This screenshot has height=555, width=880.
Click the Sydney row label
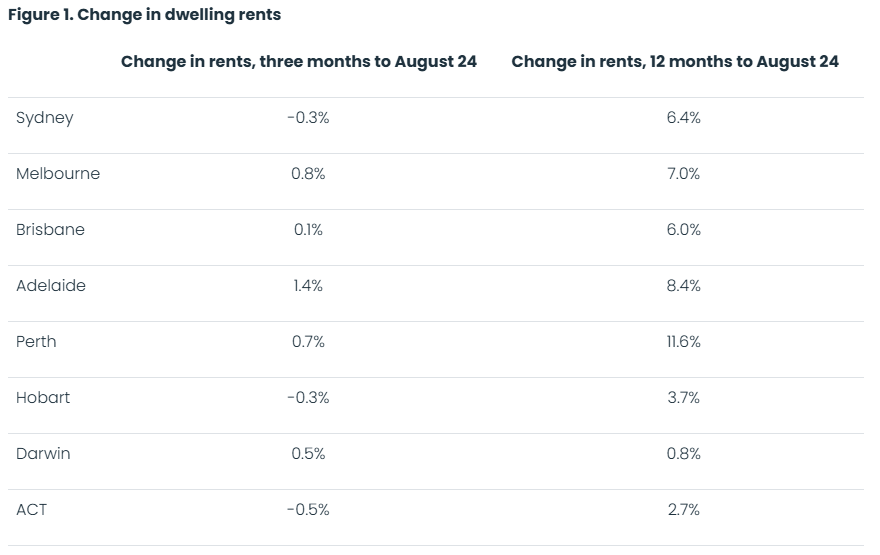coord(44,118)
